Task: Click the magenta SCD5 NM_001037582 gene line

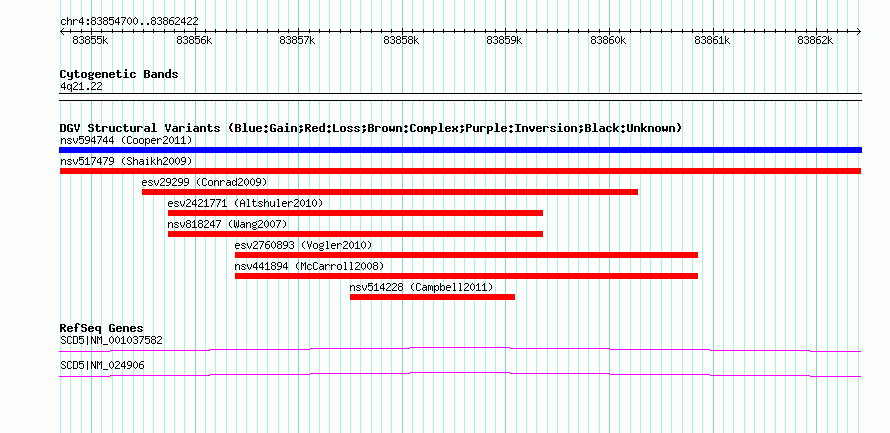Action: coord(460,349)
